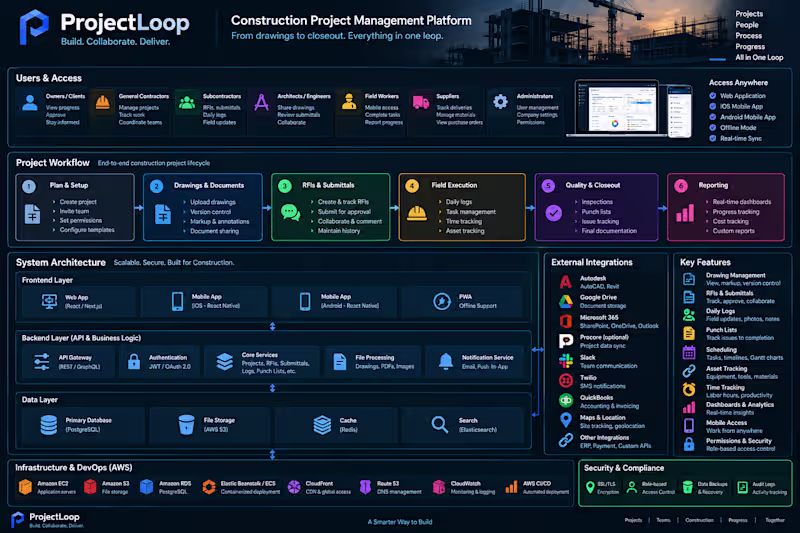Select the Amazon EC2 icon

(x=25, y=487)
